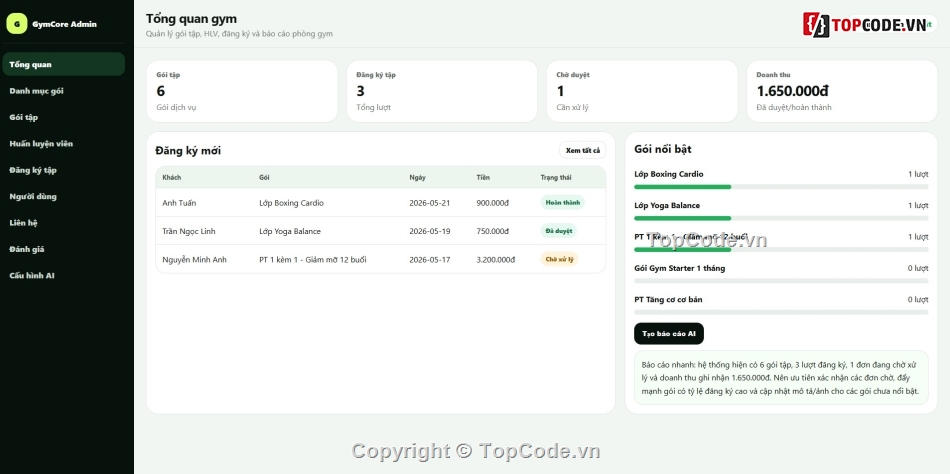Navigate to Người dùng in sidebar
The width and height of the screenshot is (950, 474).
[x=64, y=196]
